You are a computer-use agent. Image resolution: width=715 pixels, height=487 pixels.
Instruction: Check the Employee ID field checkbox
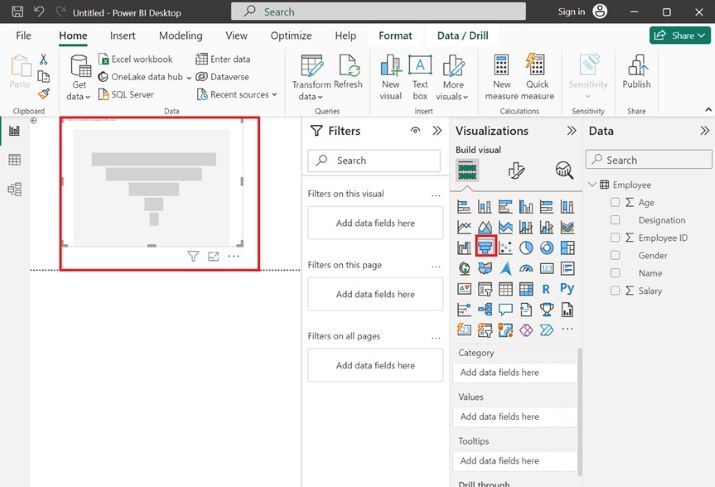[615, 238]
